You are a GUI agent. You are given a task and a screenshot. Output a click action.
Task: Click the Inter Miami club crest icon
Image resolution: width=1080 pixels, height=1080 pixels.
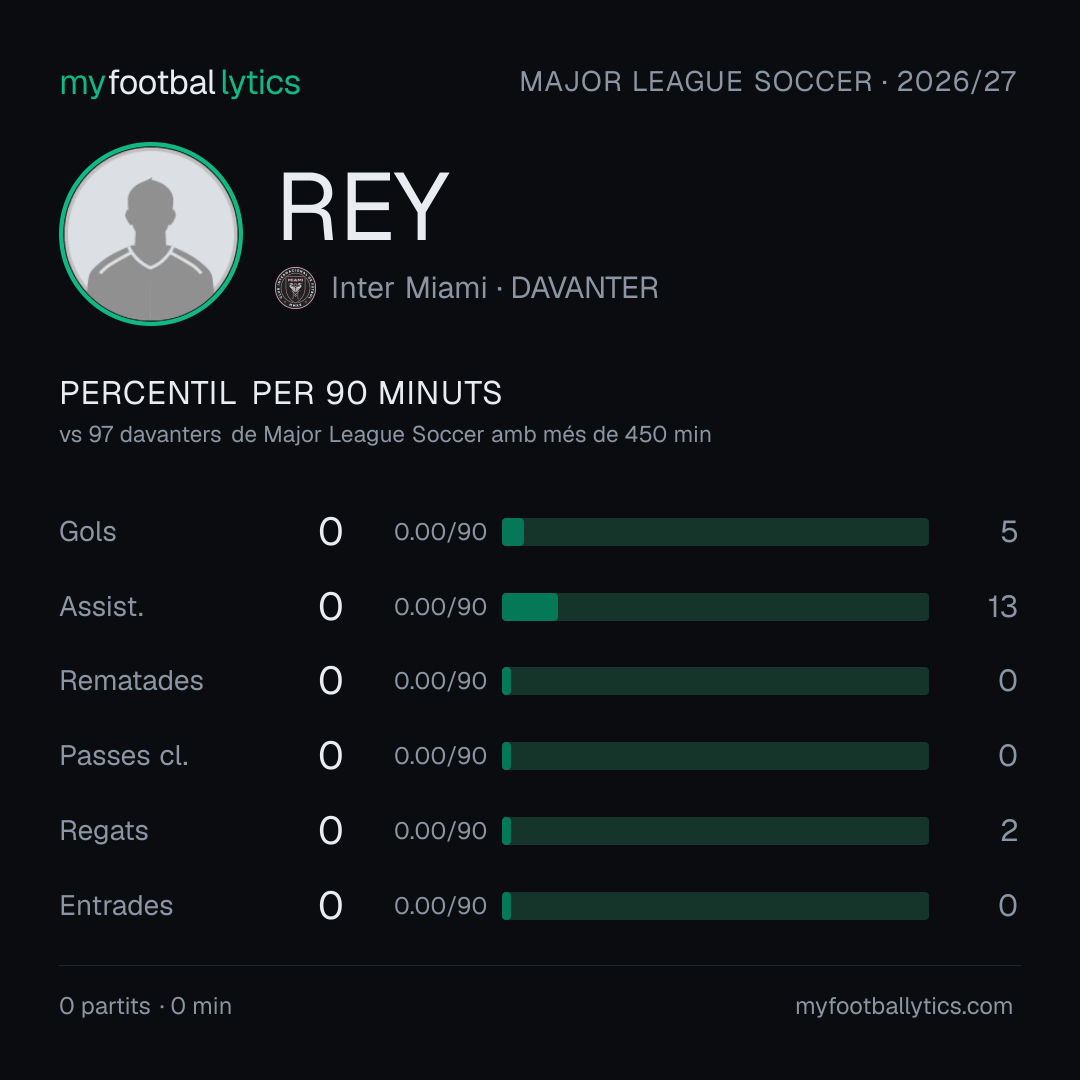(295, 287)
